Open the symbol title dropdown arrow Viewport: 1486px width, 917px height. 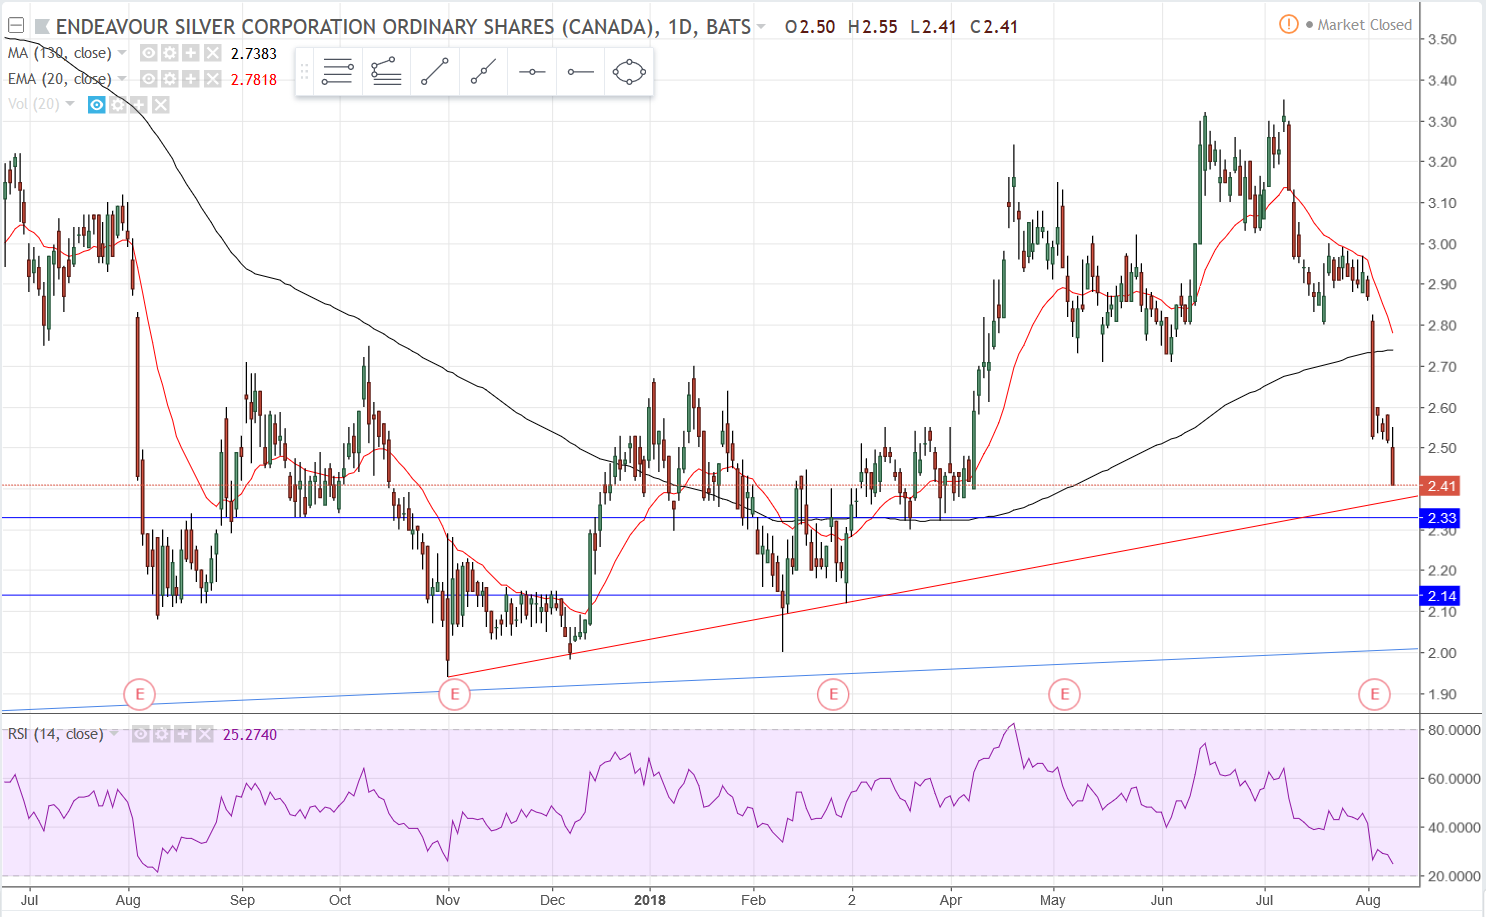pyautogui.click(x=761, y=27)
